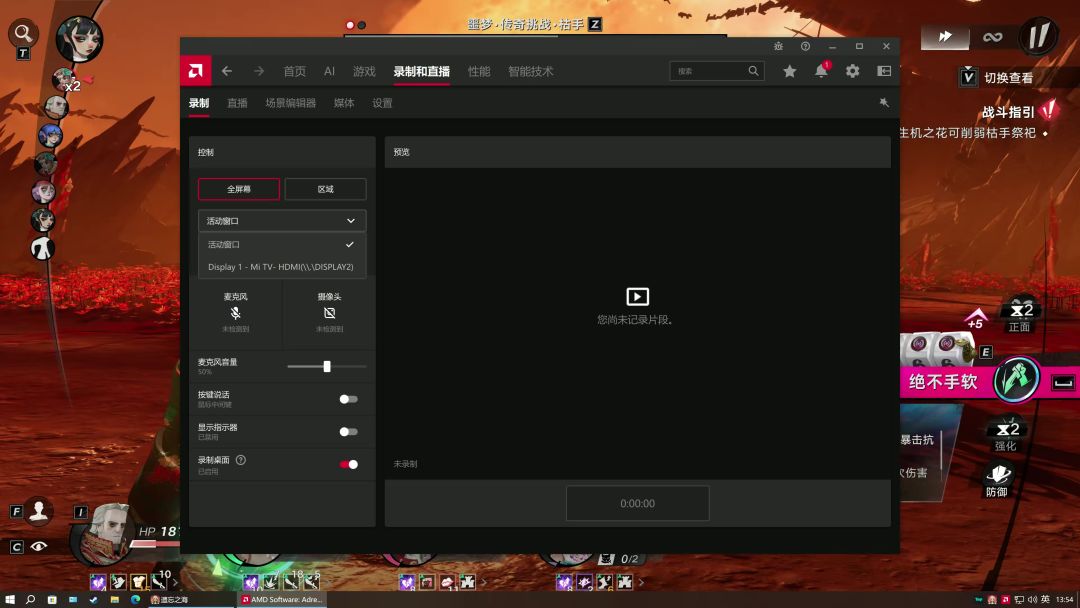Screen dimensions: 1080x608
Task: Switch to the 设置 sub-tab
Action: click(x=382, y=103)
